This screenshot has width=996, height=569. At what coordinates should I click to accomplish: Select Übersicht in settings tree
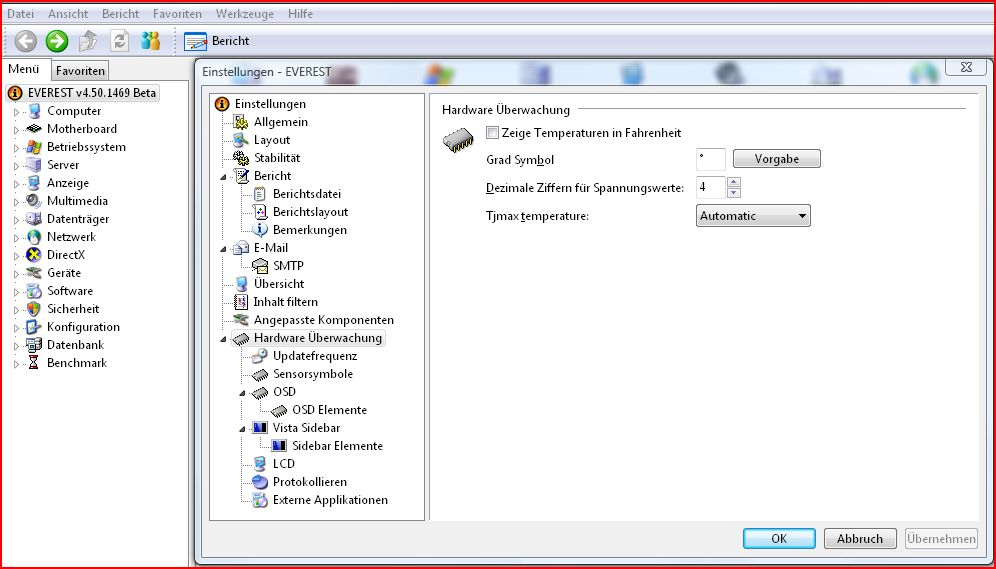point(278,284)
